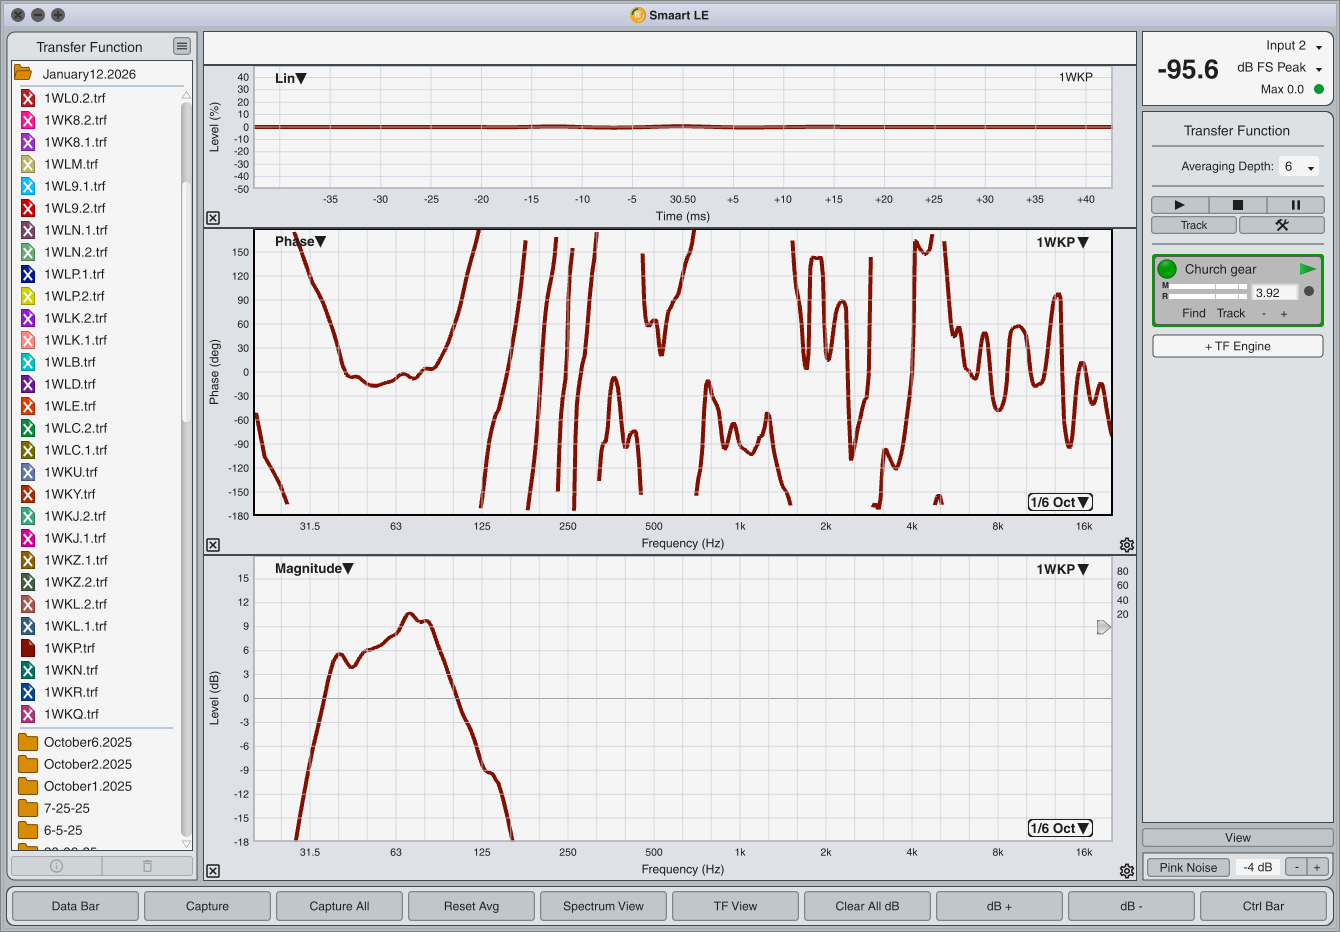Click the Church gear delay value field
The width and height of the screenshot is (1340, 932).
pos(1274,293)
